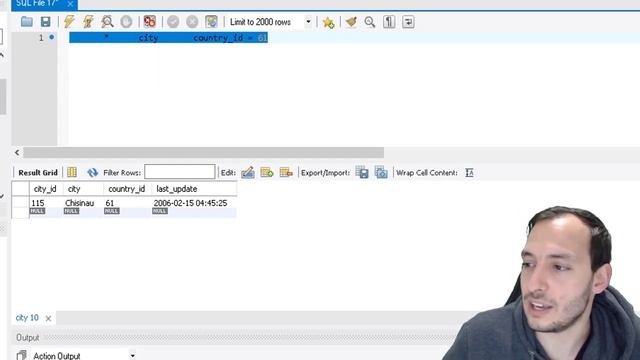Select cell with city_id 115
This screenshot has height=360, width=640.
pyautogui.click(x=46, y=203)
